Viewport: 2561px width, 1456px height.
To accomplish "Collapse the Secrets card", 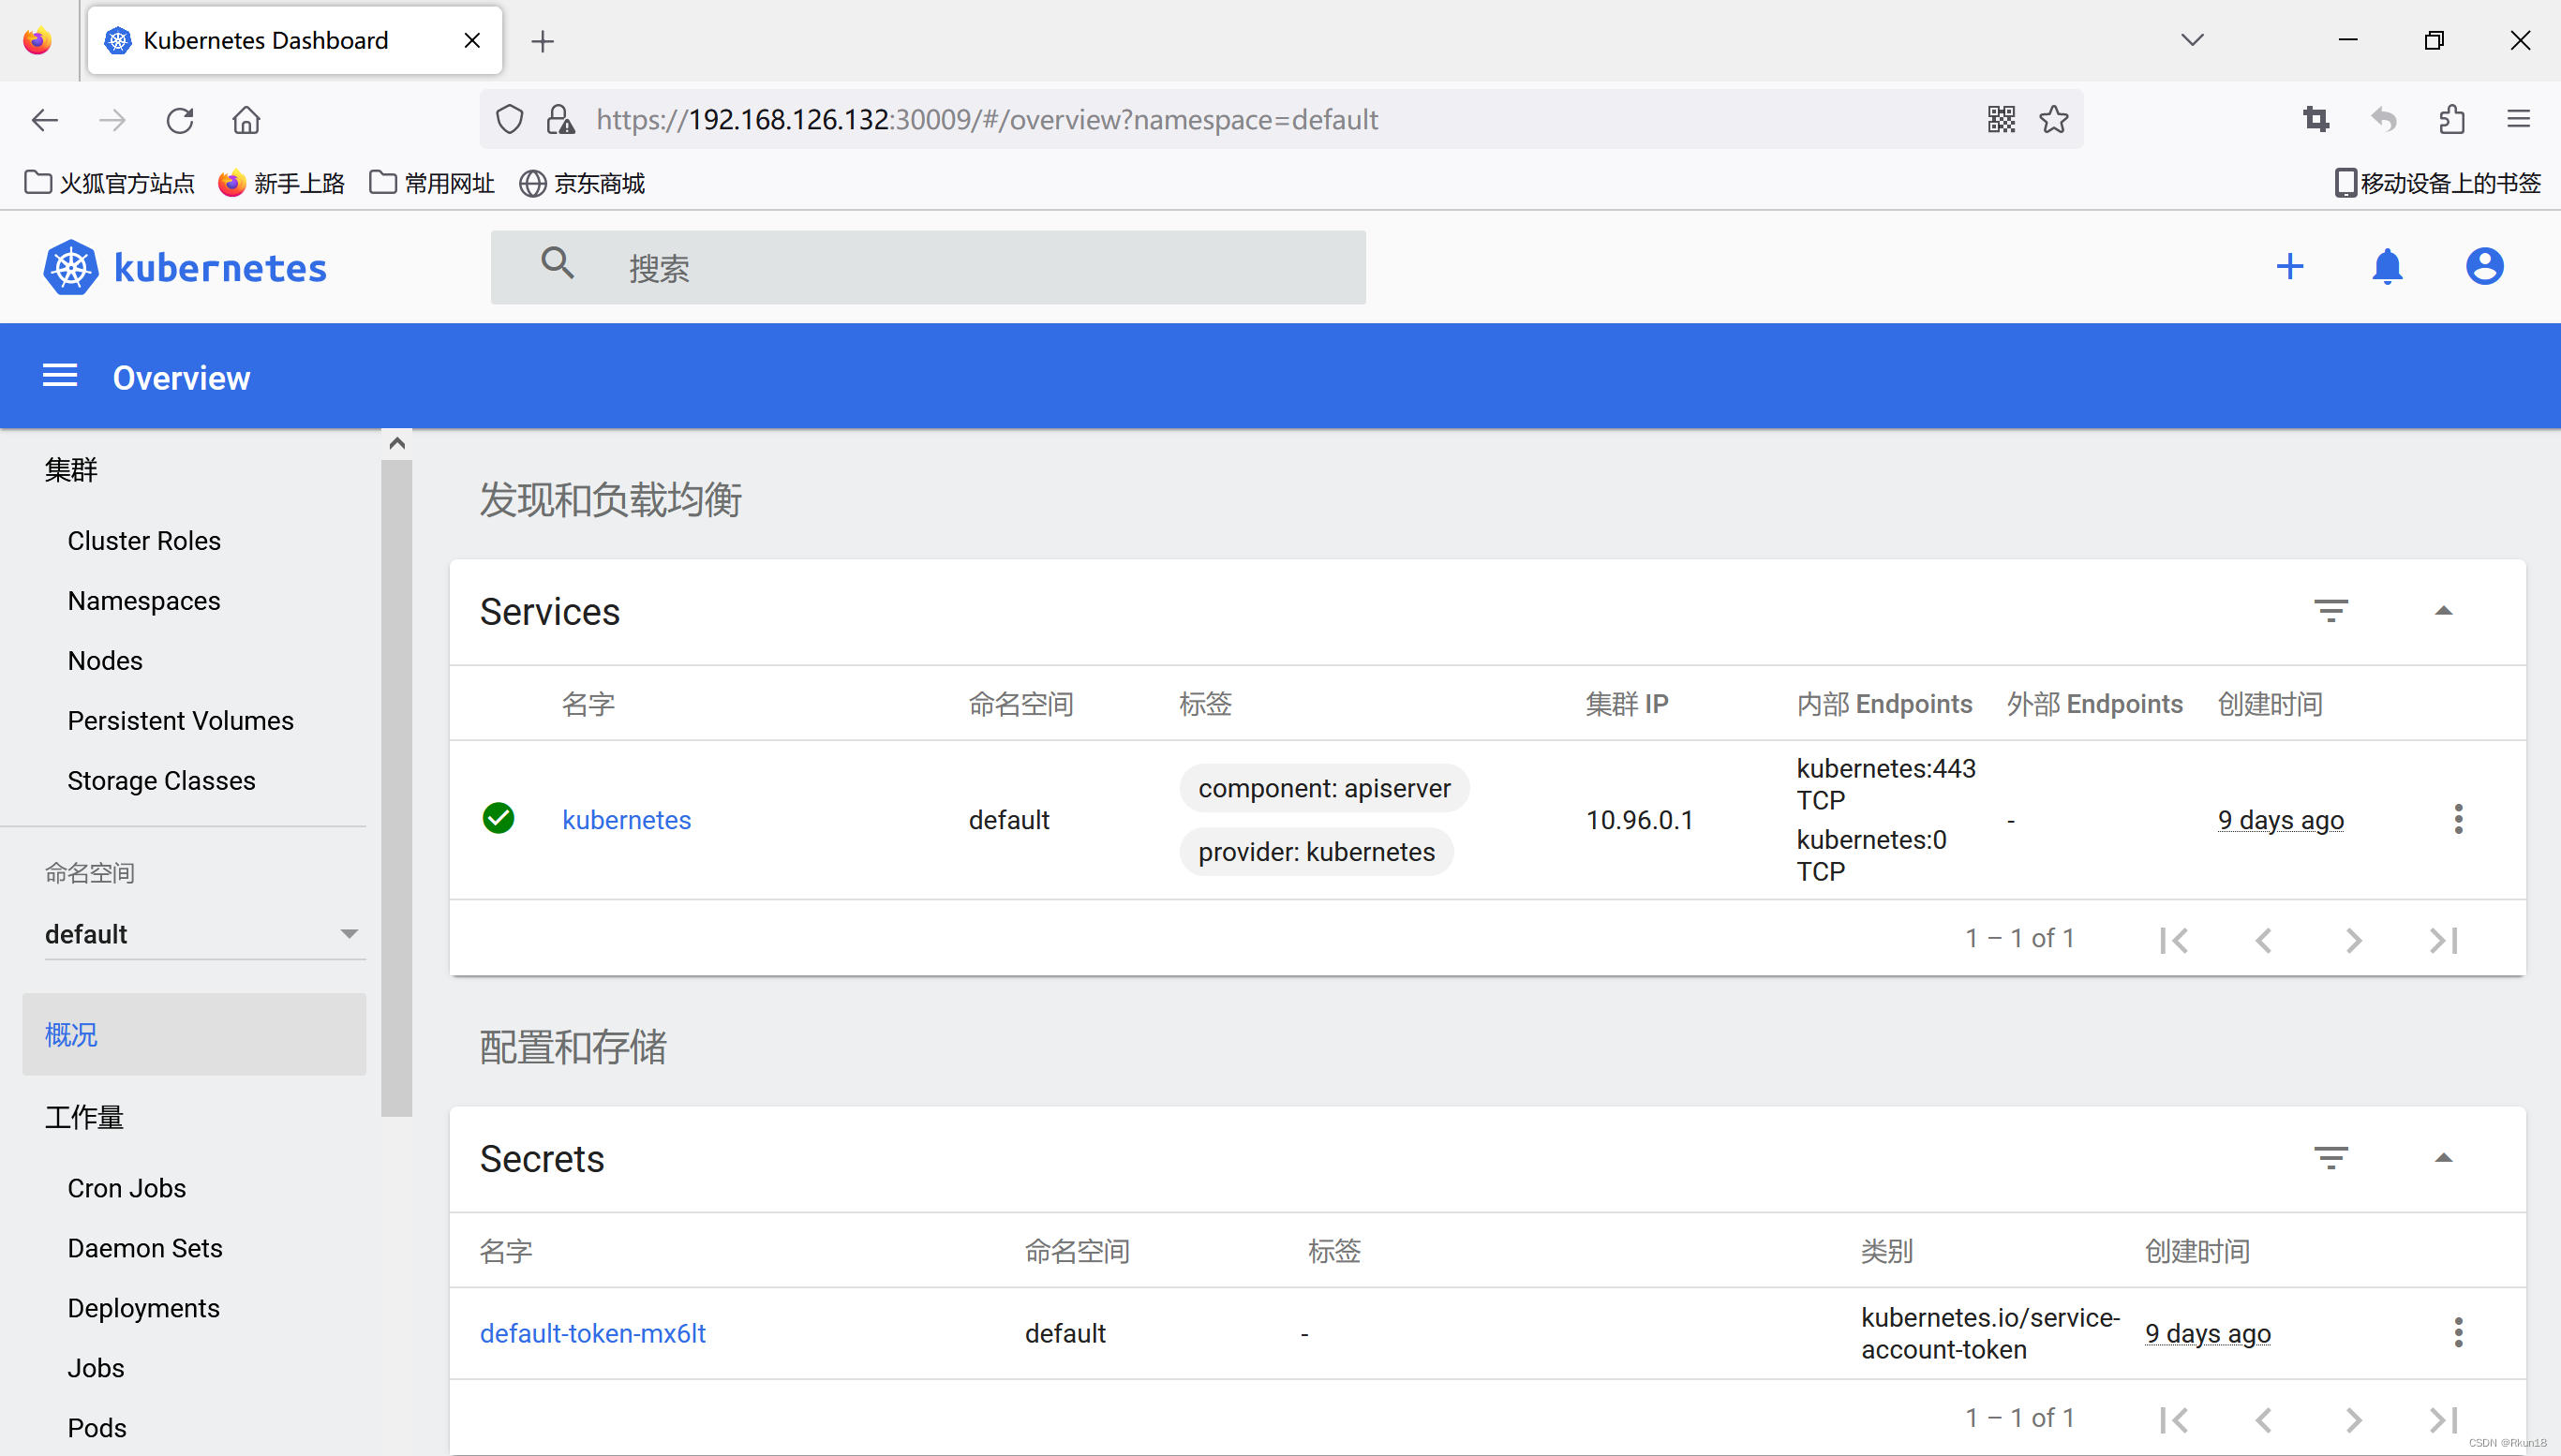I will [x=2443, y=1158].
